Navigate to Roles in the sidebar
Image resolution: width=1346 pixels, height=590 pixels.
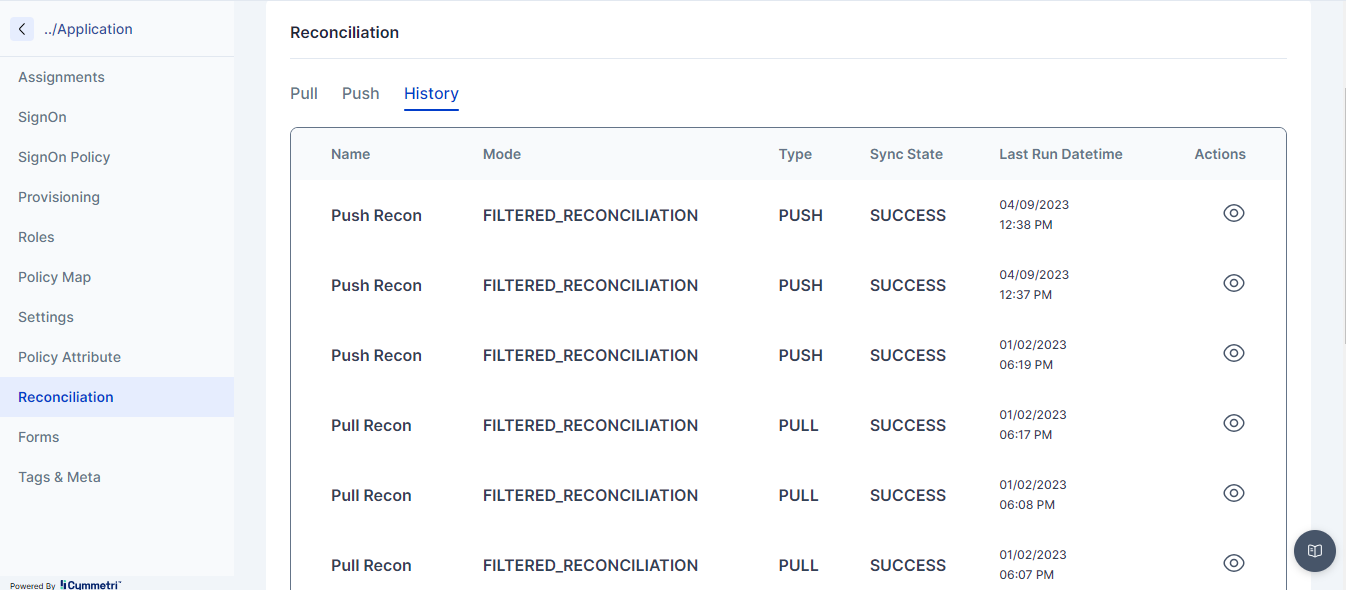[36, 237]
